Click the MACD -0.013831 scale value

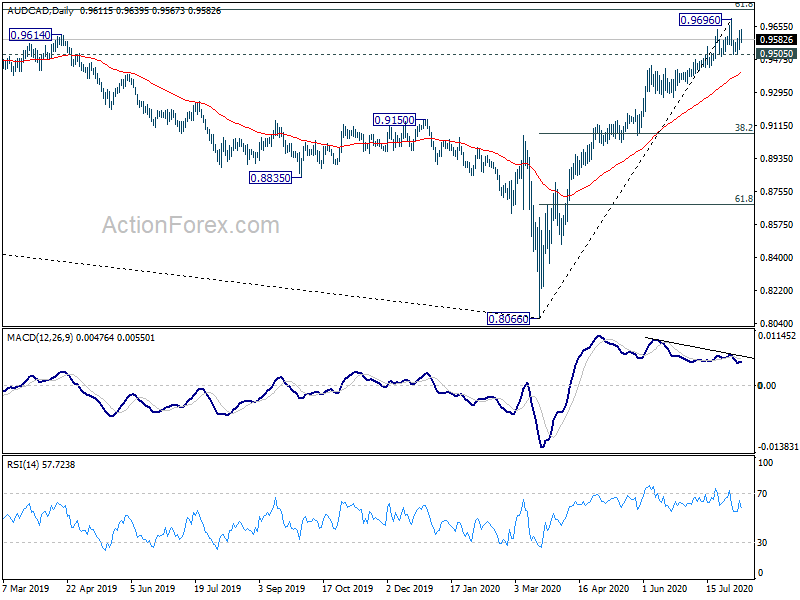click(x=777, y=447)
